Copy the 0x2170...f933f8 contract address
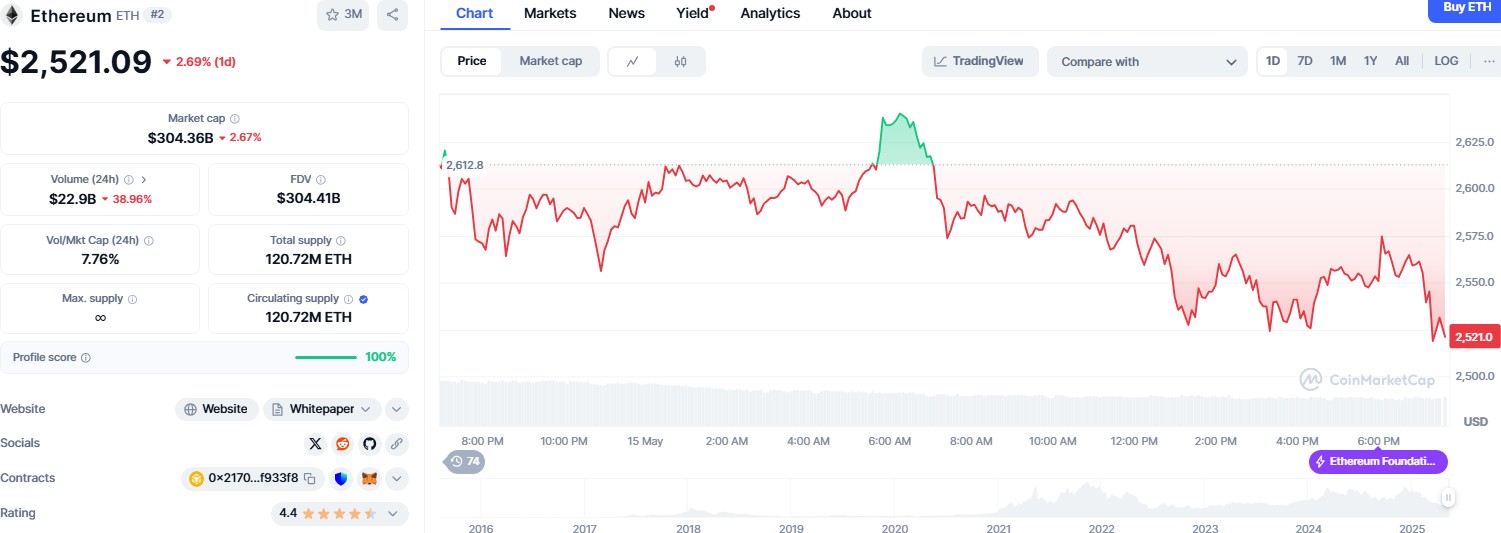This screenshot has width=1501, height=533. click(x=310, y=478)
